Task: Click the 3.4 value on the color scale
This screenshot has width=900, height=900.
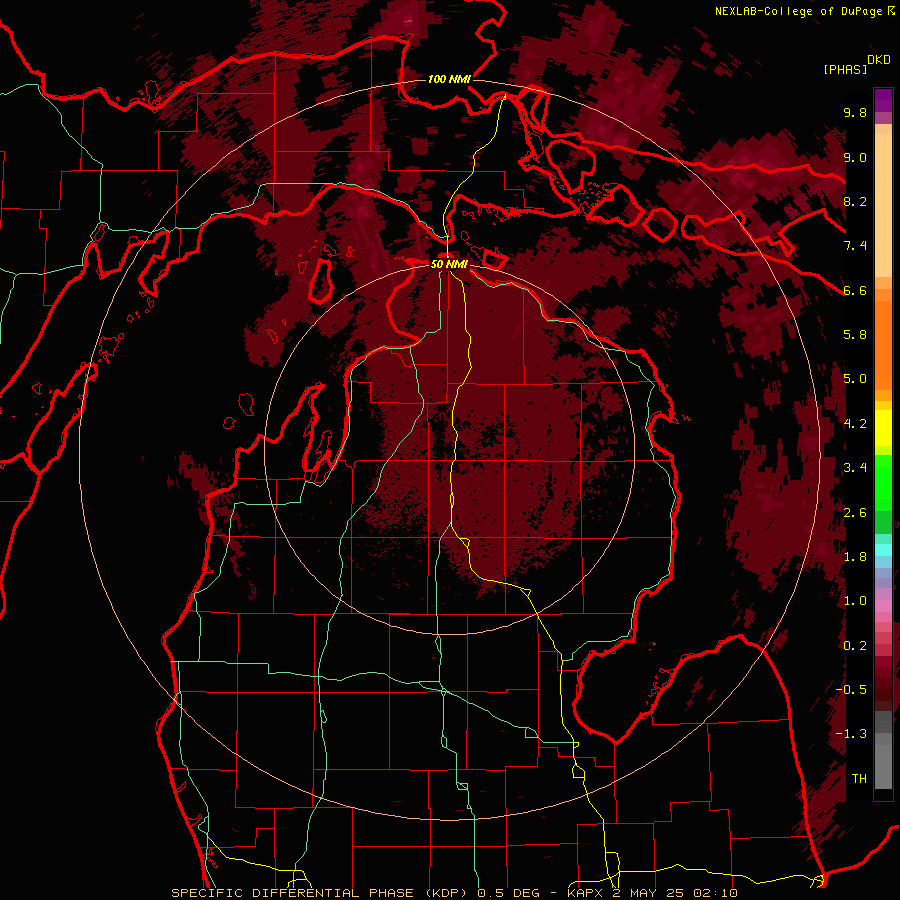Action: point(855,468)
